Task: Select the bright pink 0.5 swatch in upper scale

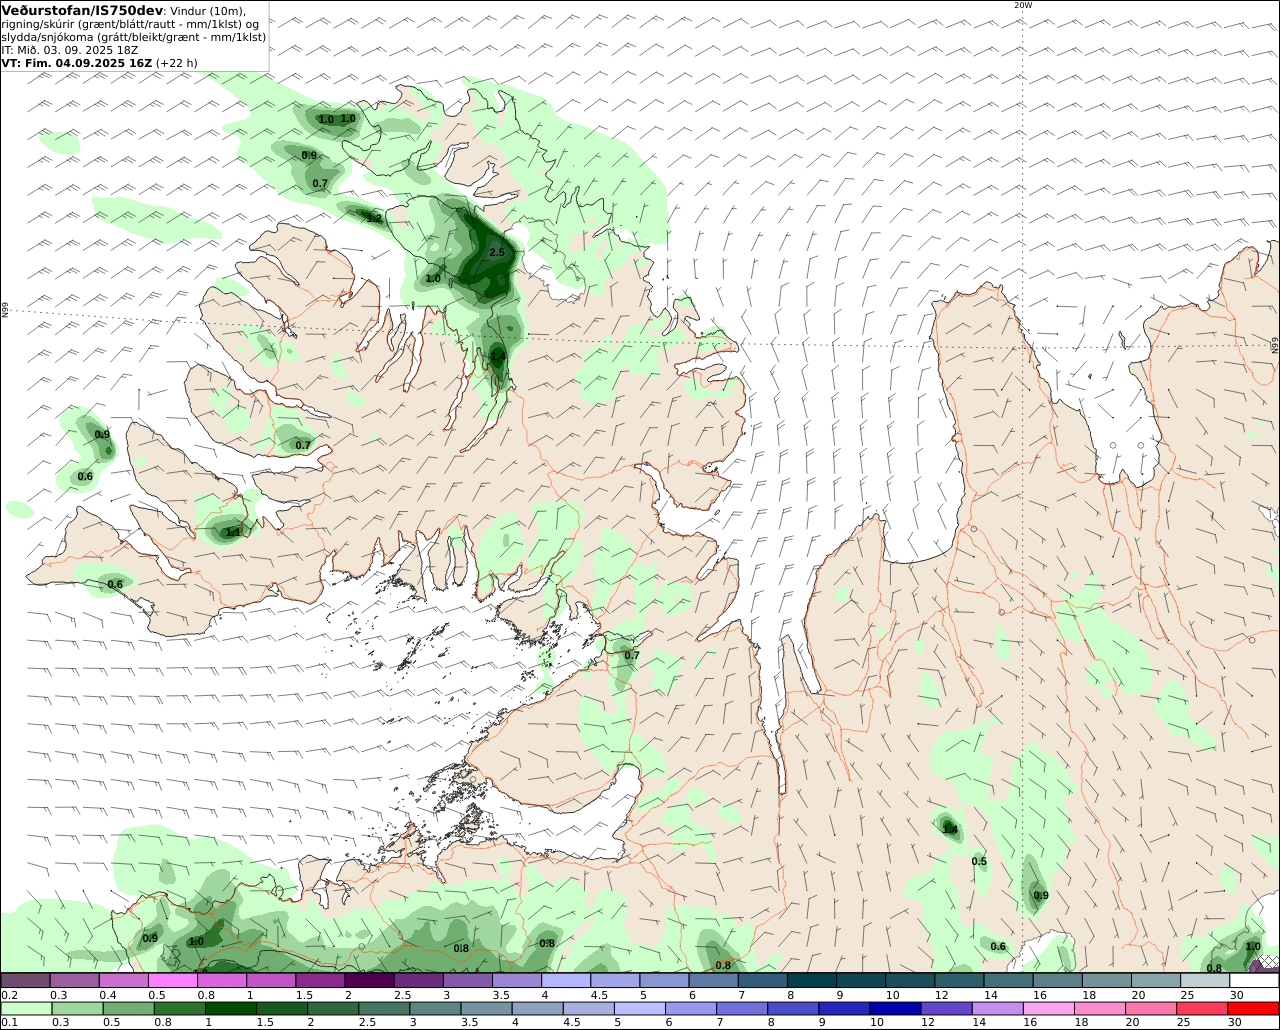Action: pyautogui.click(x=173, y=980)
